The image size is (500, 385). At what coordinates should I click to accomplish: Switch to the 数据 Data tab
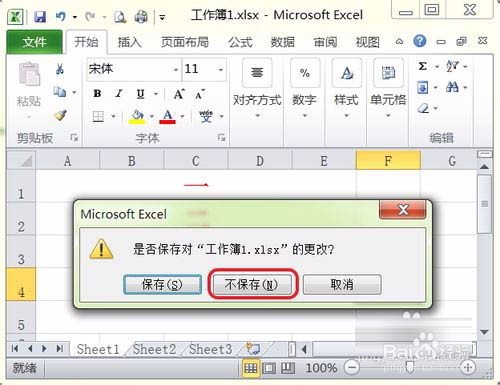tap(283, 42)
